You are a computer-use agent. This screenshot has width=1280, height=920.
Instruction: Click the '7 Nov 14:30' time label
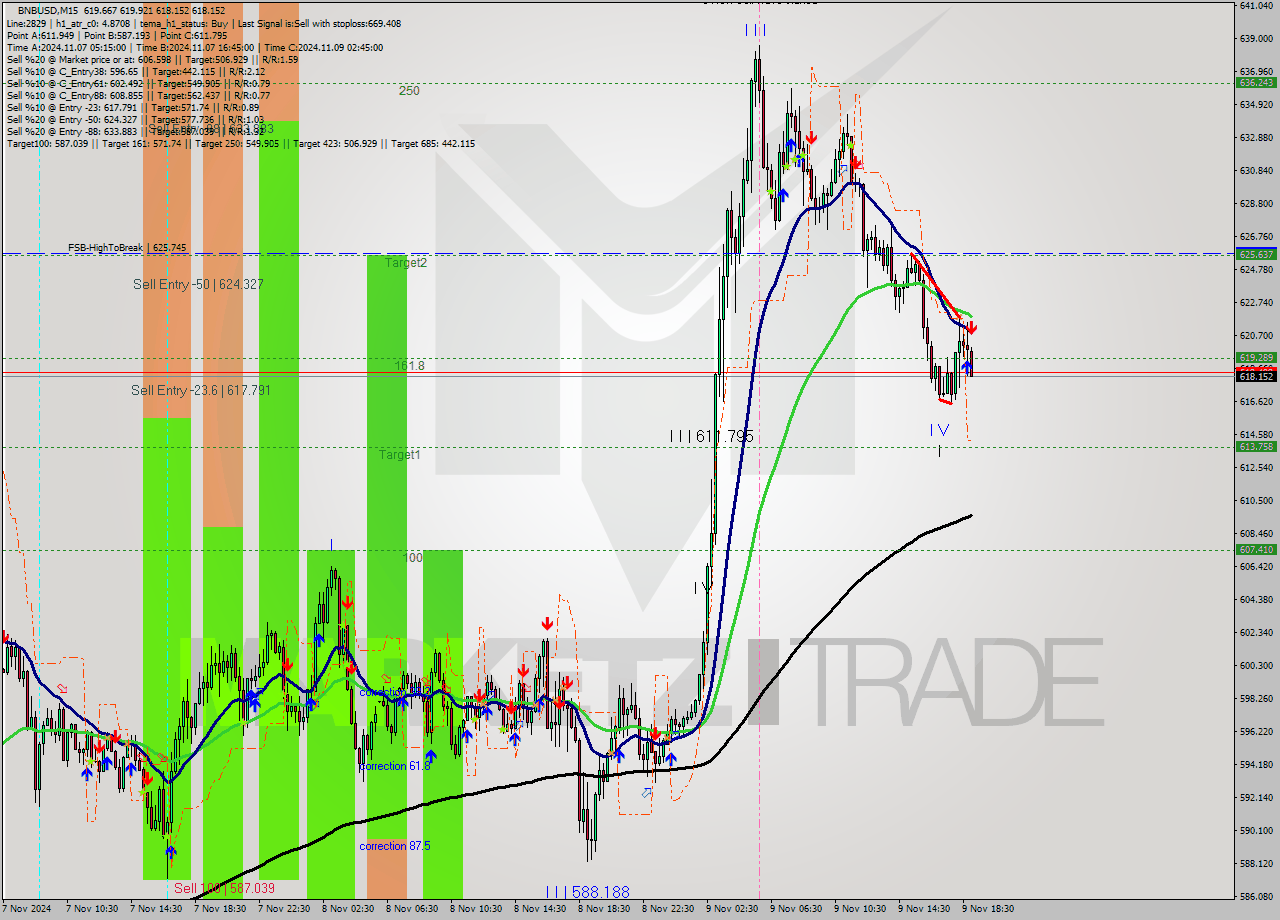158,909
